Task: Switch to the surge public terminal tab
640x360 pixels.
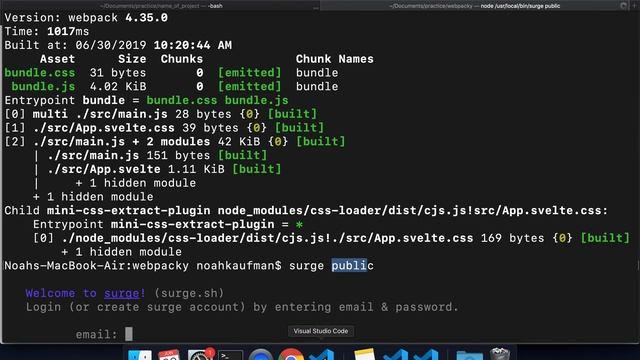Action: coord(476,6)
